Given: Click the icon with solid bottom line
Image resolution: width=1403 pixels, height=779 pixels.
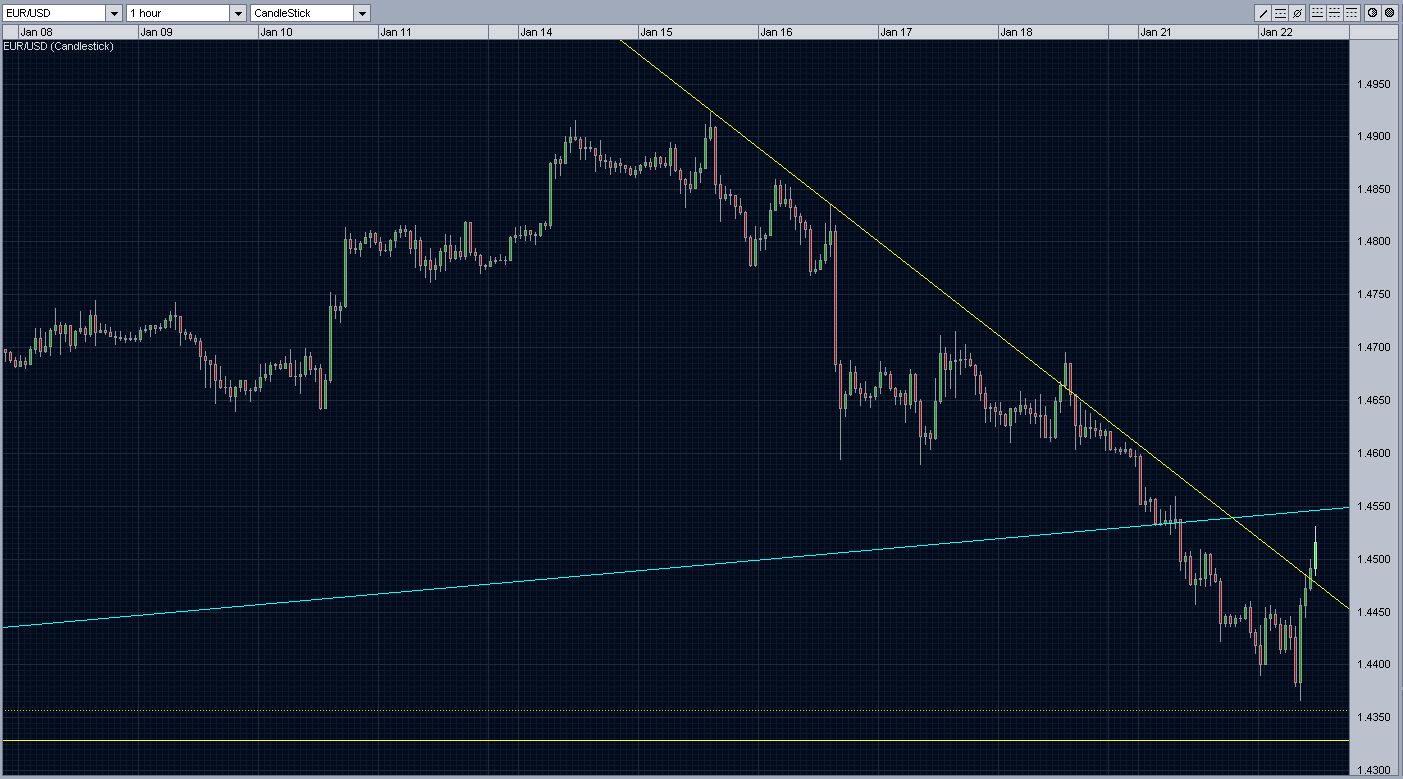Looking at the screenshot, I should click(x=1318, y=13).
